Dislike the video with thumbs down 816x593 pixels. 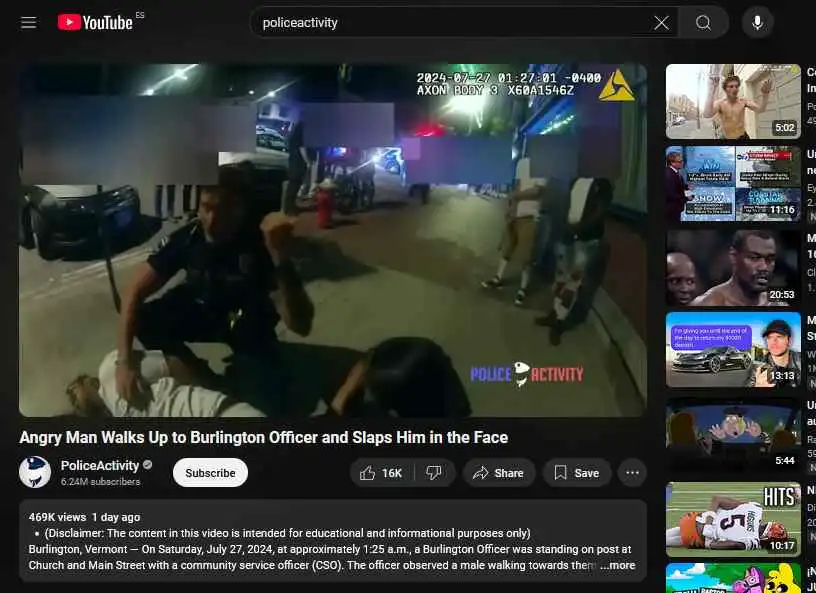coord(434,473)
